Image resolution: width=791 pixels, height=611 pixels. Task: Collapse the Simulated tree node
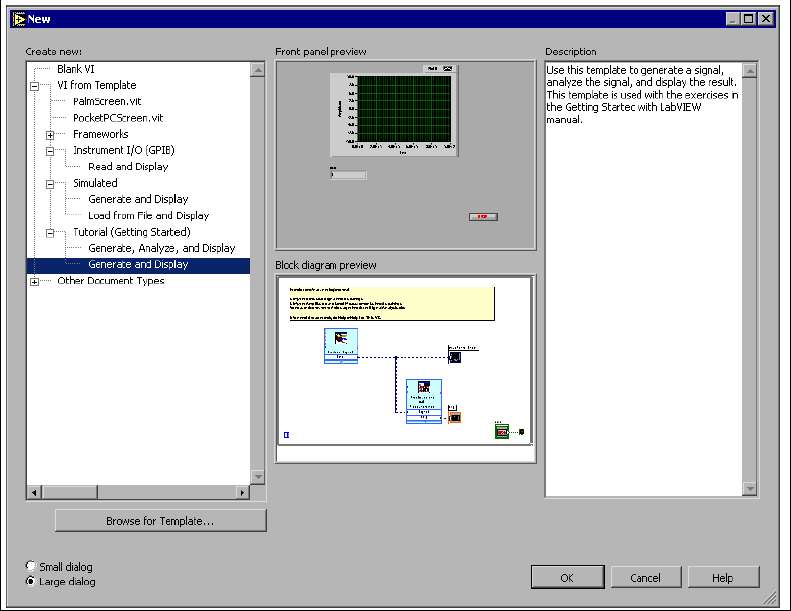(x=50, y=184)
